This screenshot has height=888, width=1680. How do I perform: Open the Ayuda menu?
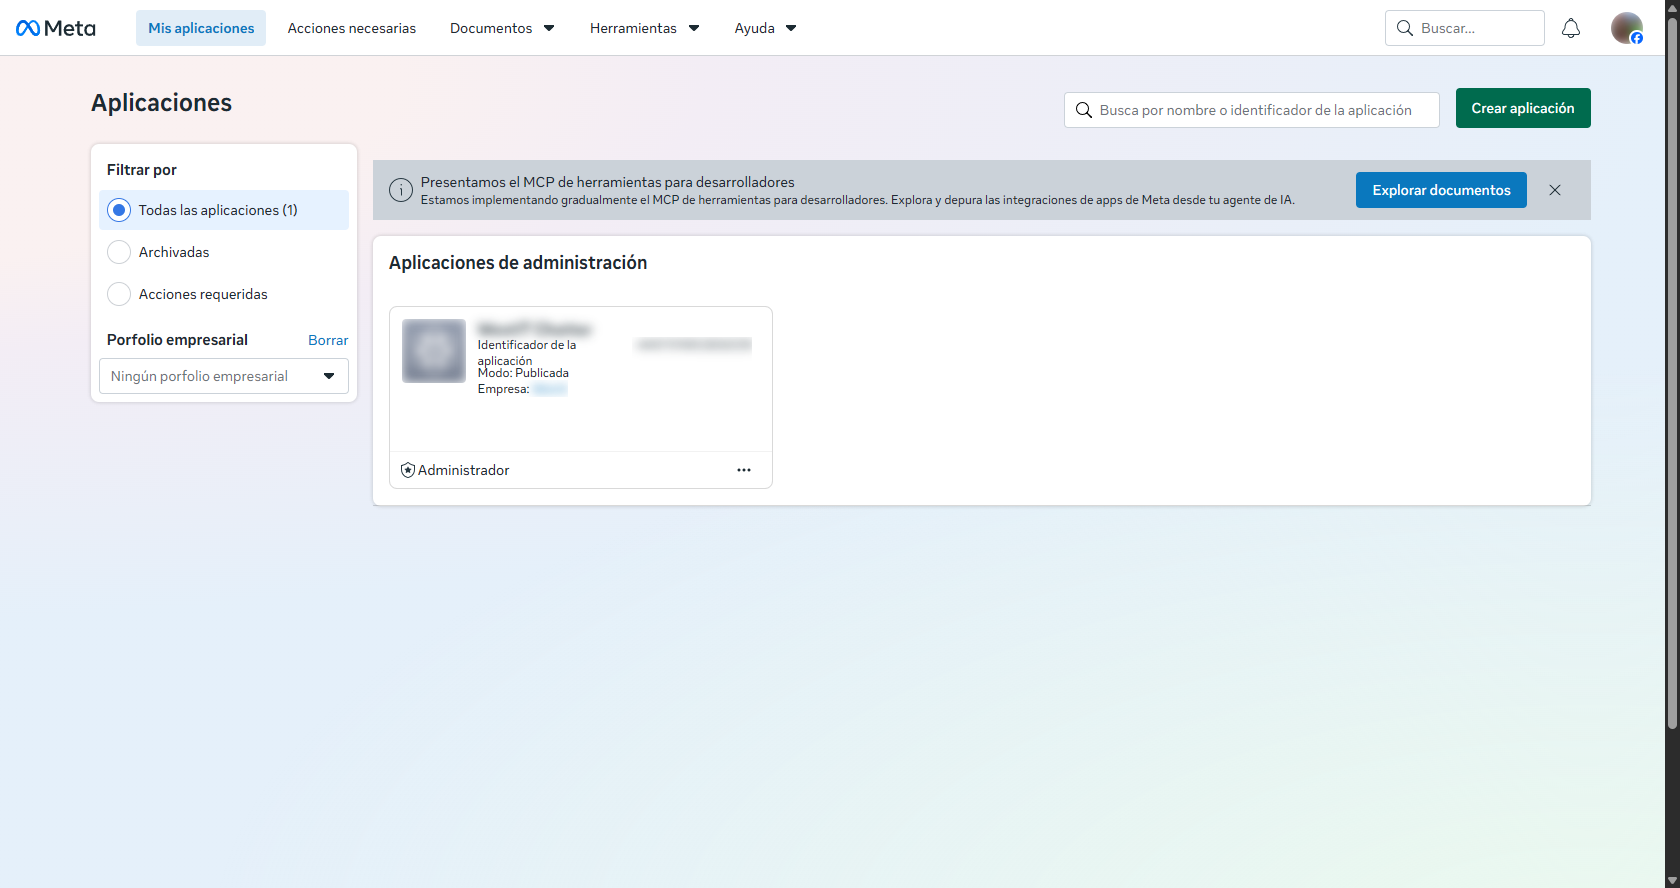pos(765,28)
